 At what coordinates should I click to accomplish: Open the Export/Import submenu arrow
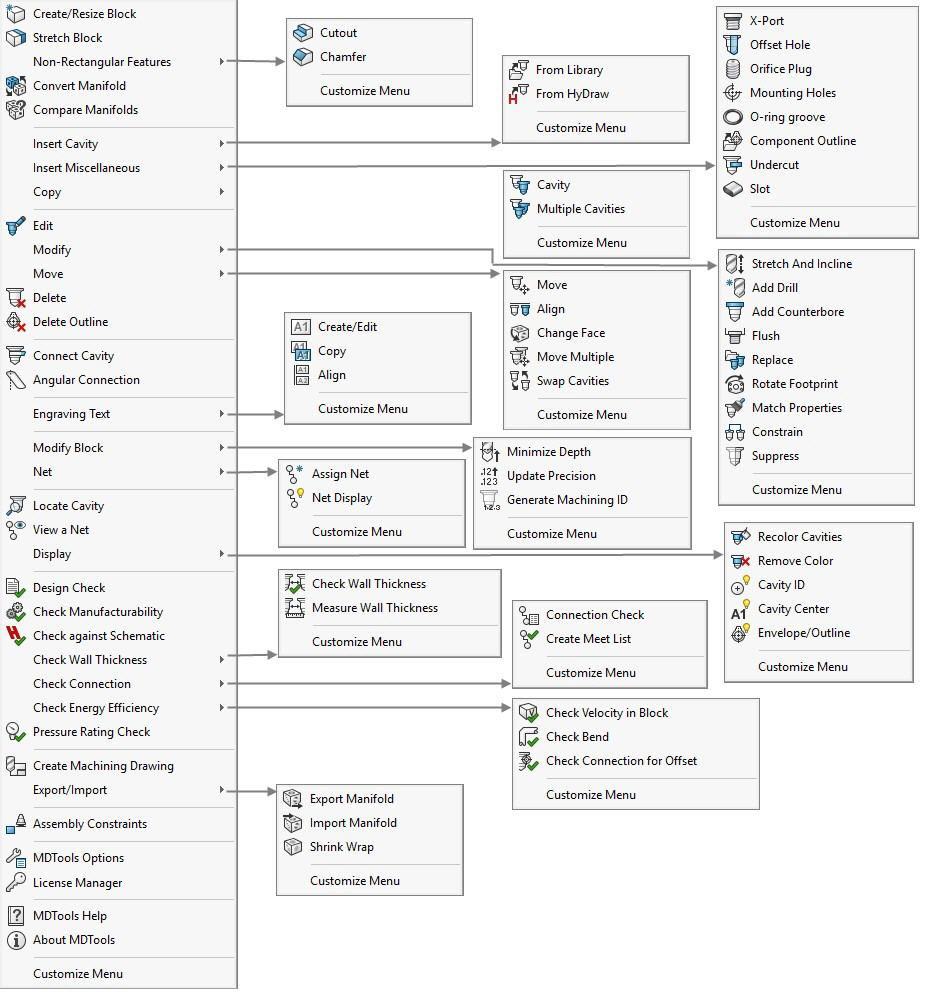221,790
